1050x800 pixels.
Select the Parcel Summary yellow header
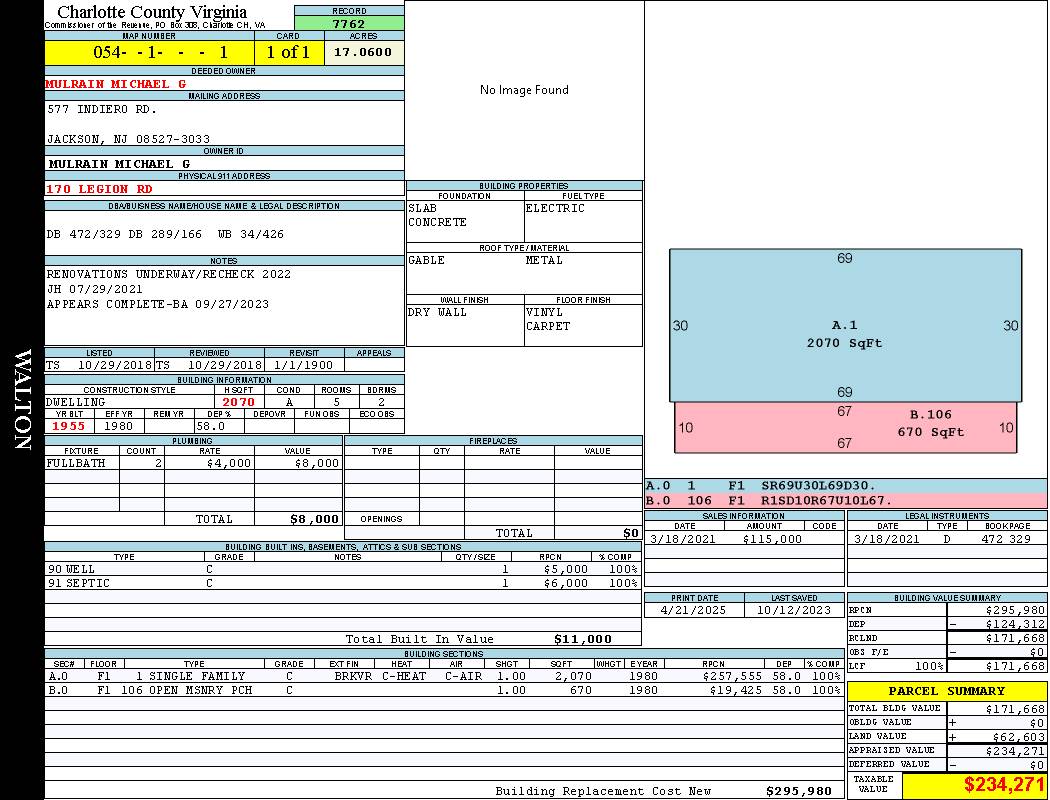click(x=946, y=691)
